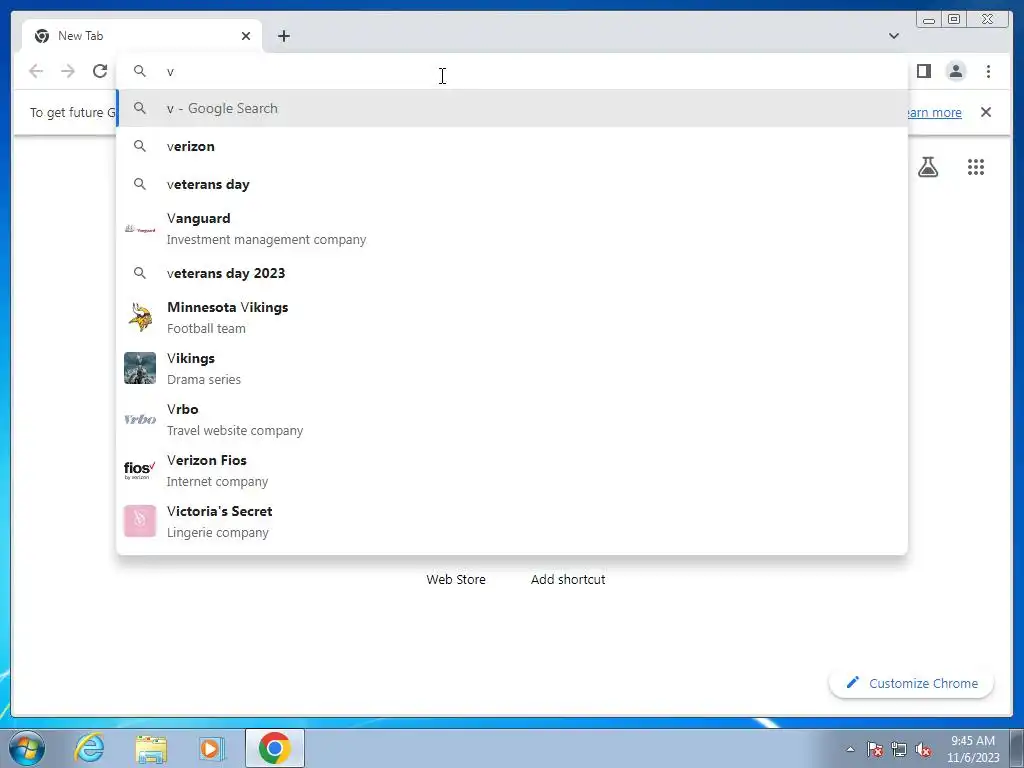Open the profile avatar button
1024x768 pixels.
[x=956, y=71]
